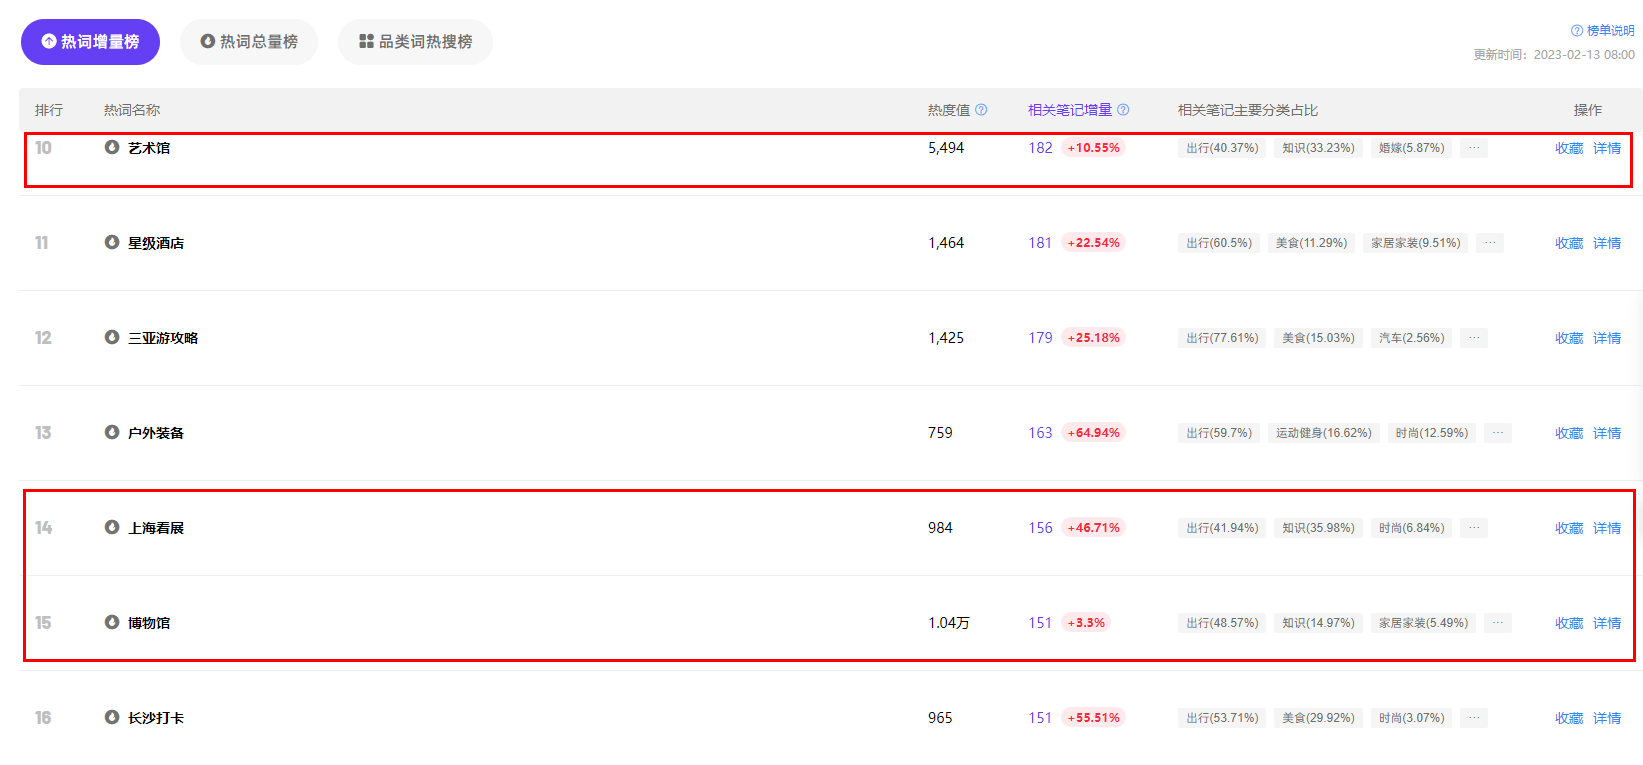Click 美食(11.29%) tag in 星级酒店 row
Screen dimensions: 1643x765
[x=1311, y=243]
